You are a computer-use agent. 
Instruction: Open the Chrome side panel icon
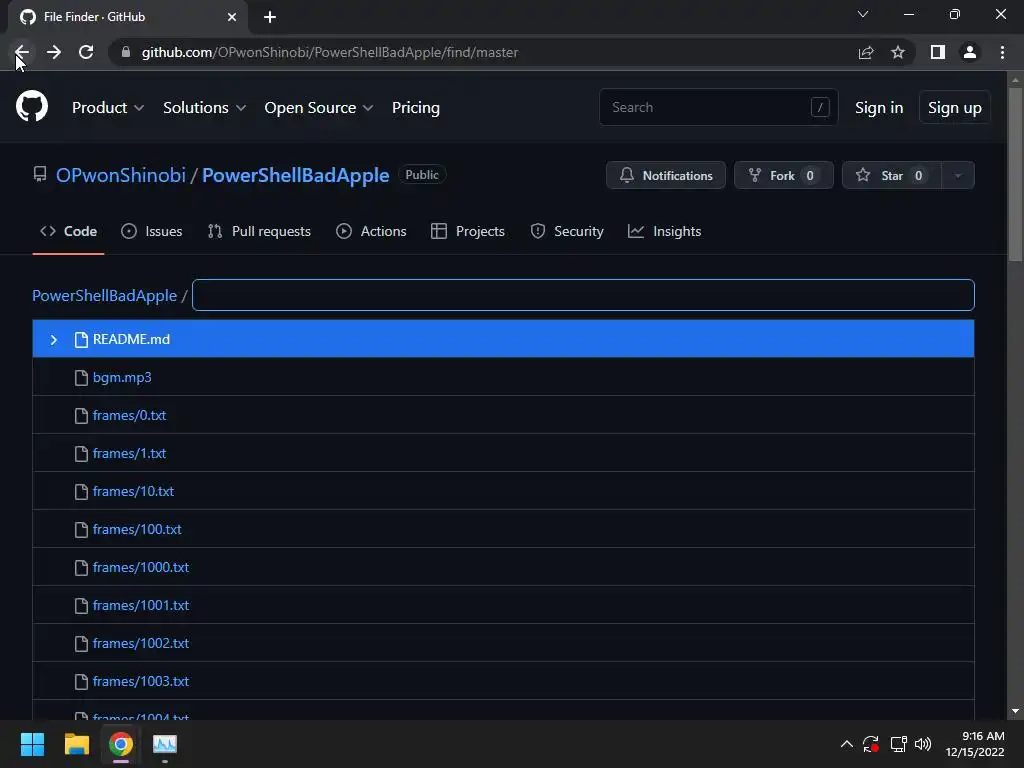[938, 52]
